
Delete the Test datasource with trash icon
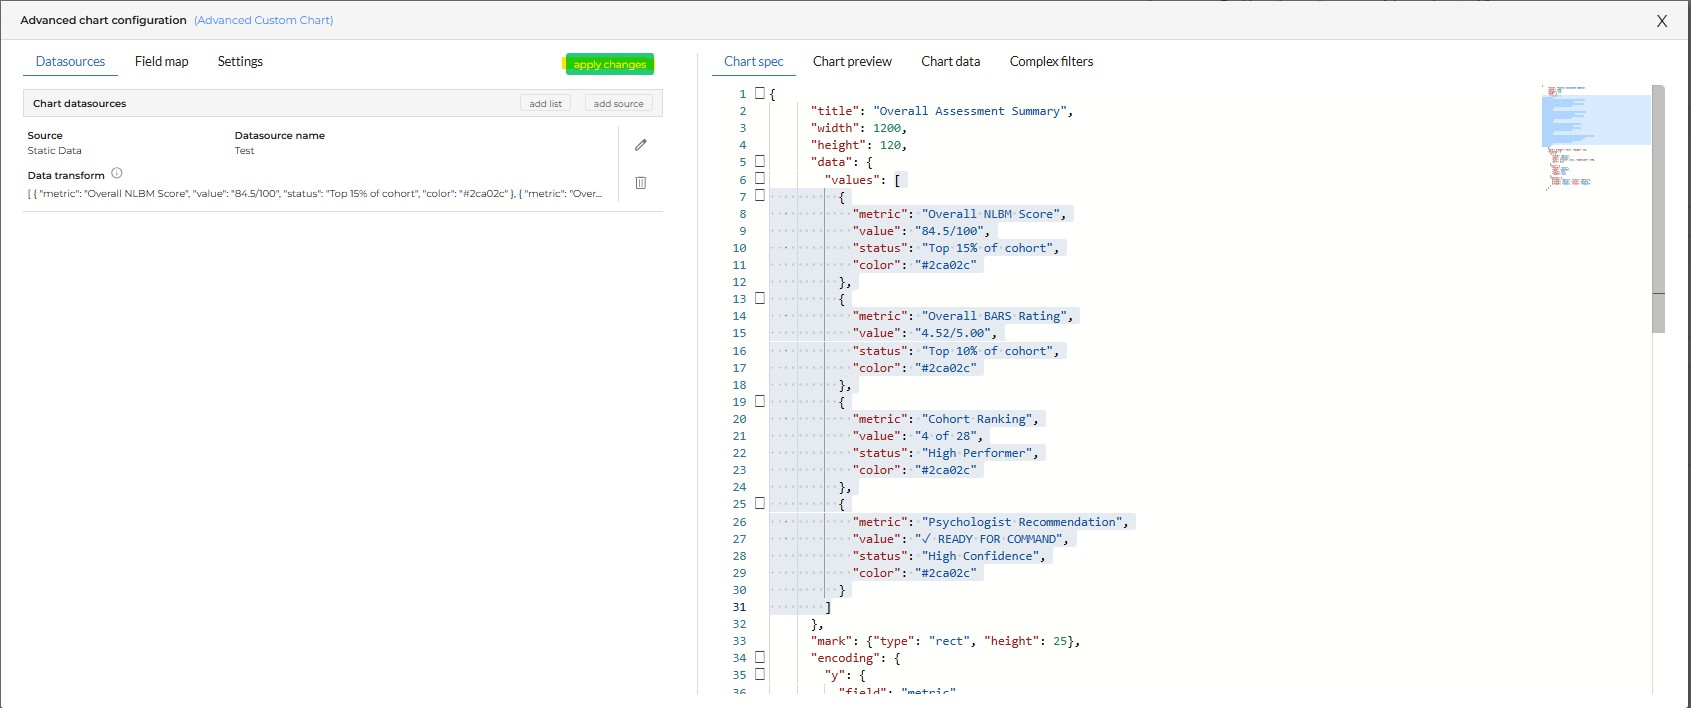click(641, 183)
